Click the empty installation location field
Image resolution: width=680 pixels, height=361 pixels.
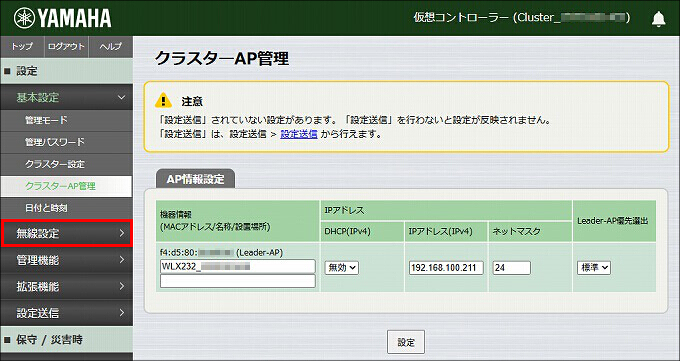pos(238,281)
